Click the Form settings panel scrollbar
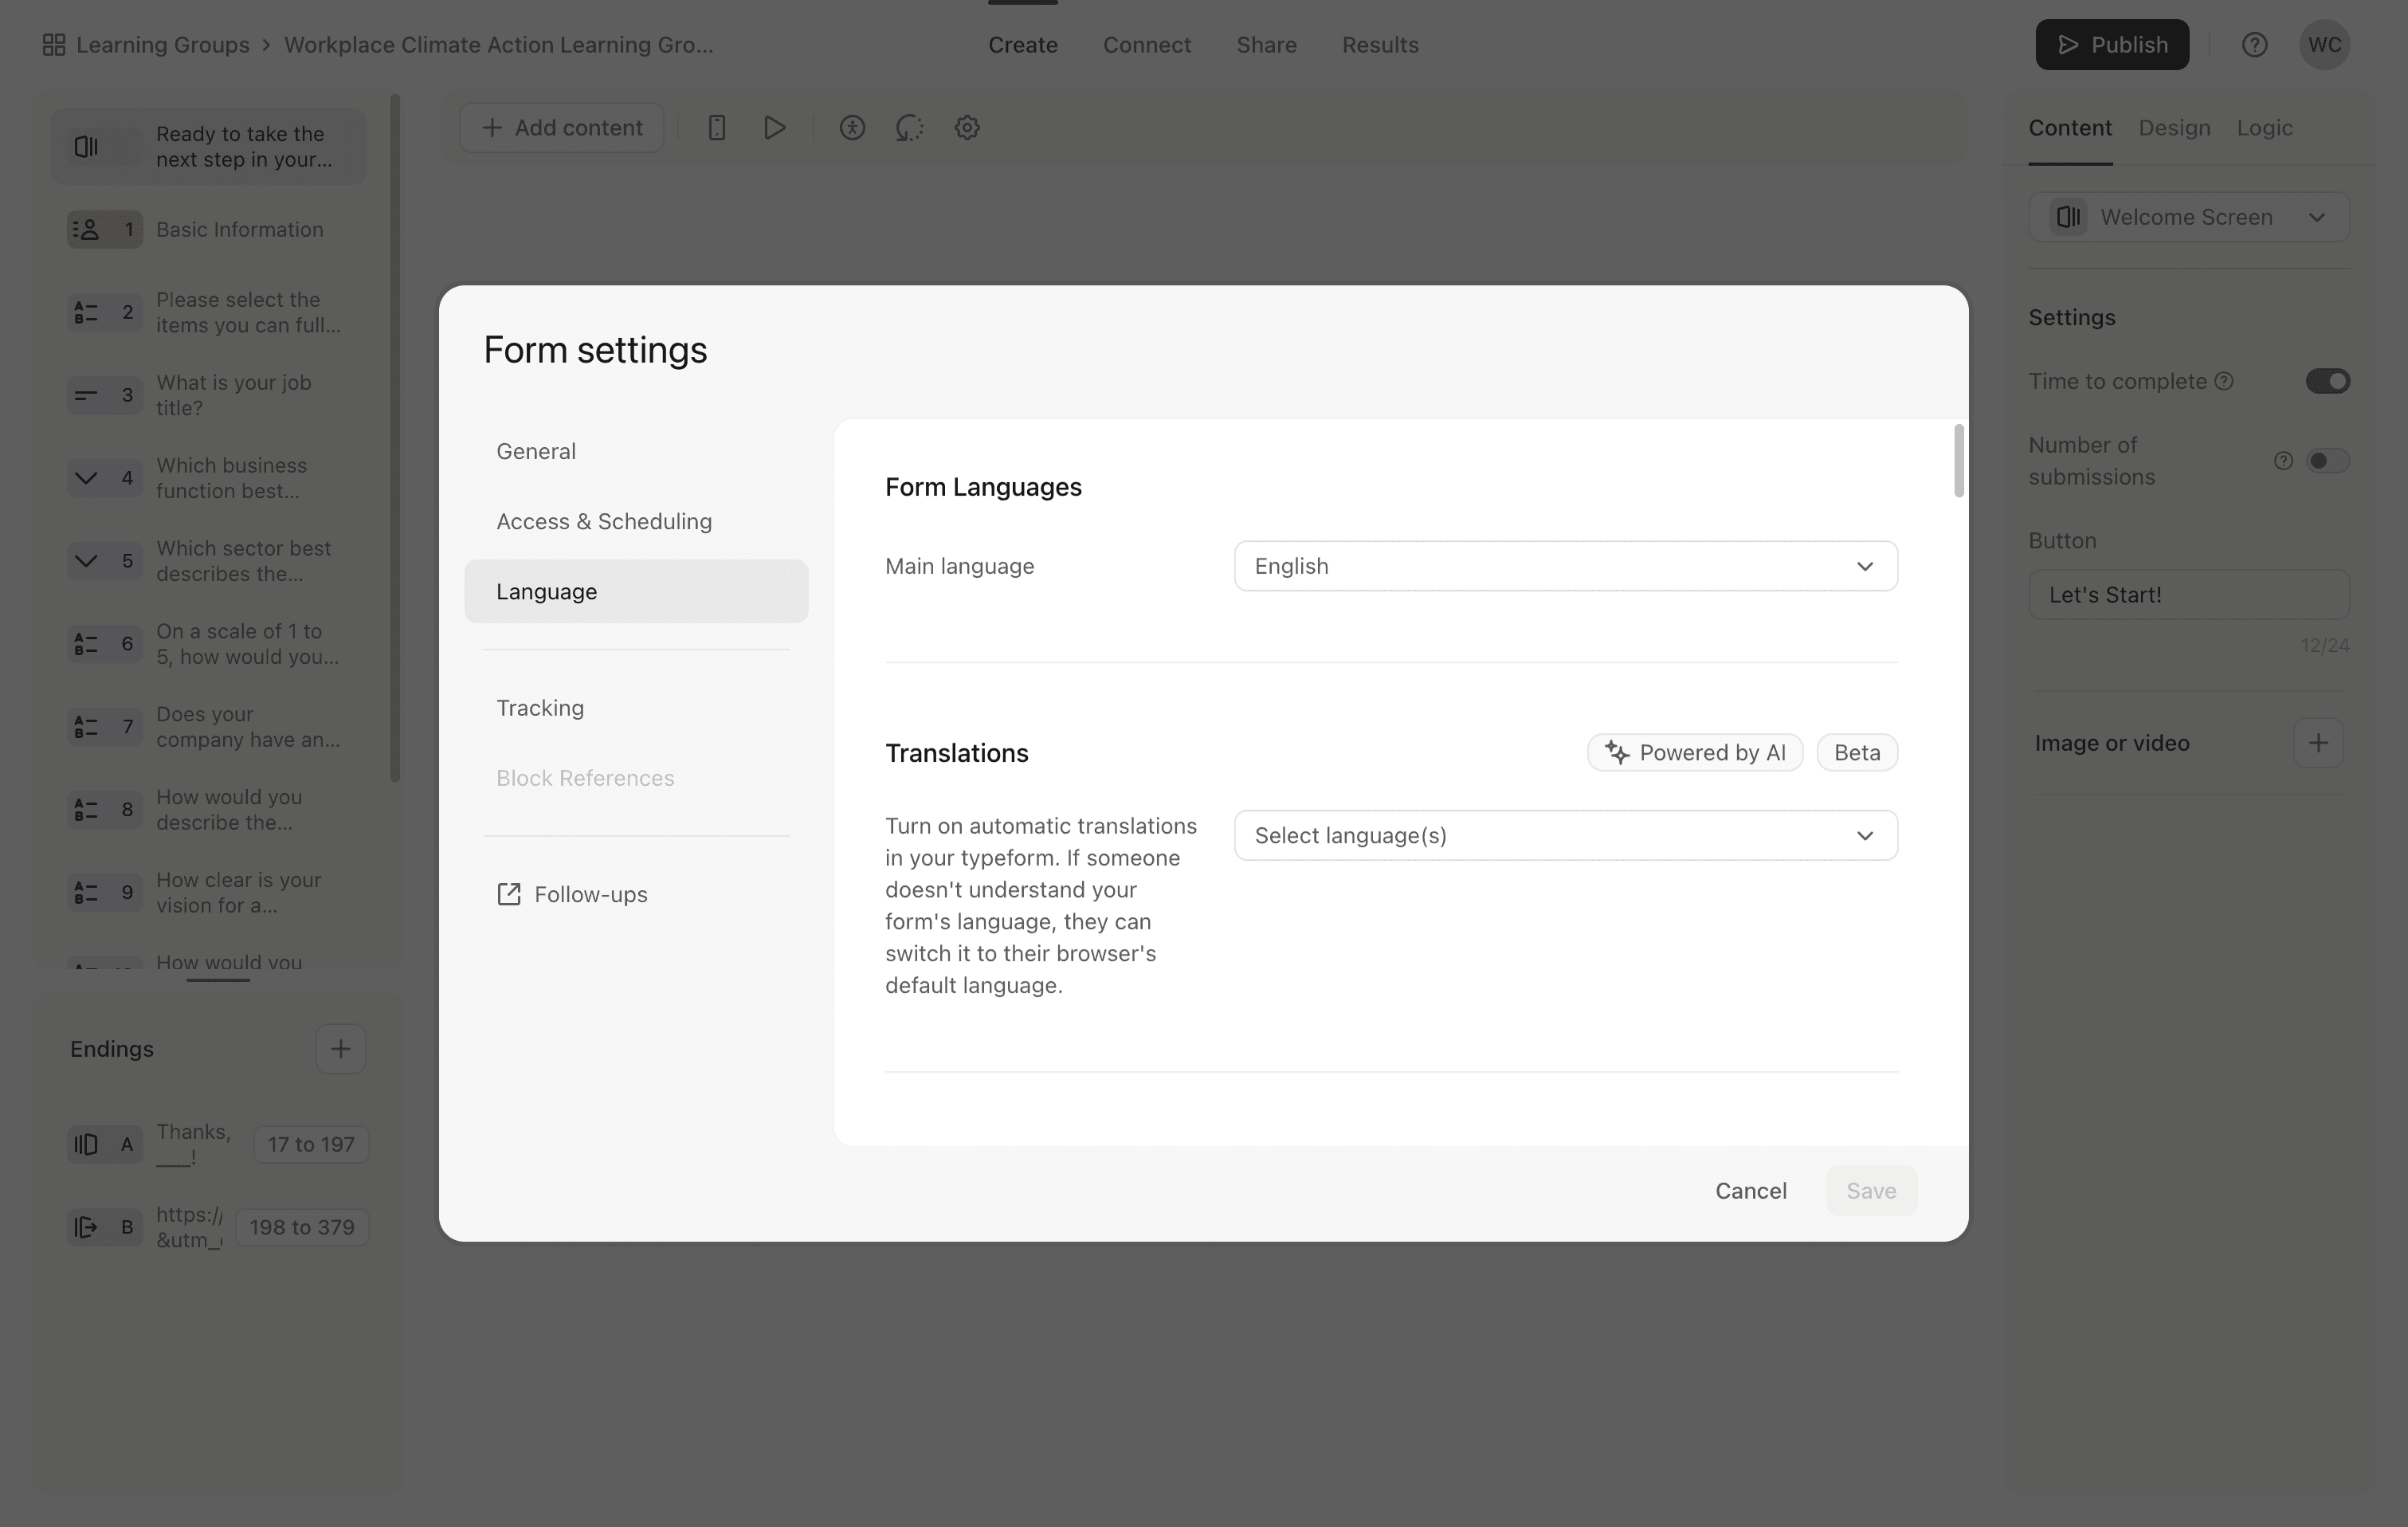 [x=1958, y=460]
